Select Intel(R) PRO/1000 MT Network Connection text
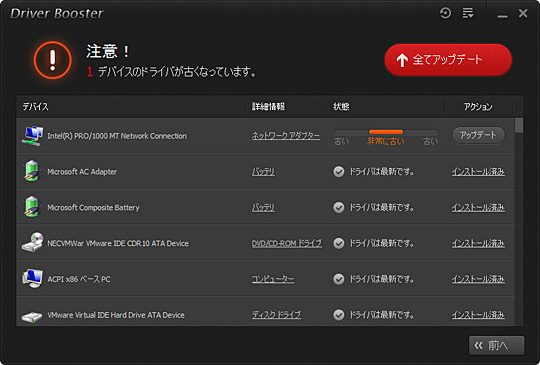Viewport: 540px width, 365px height. (x=117, y=136)
